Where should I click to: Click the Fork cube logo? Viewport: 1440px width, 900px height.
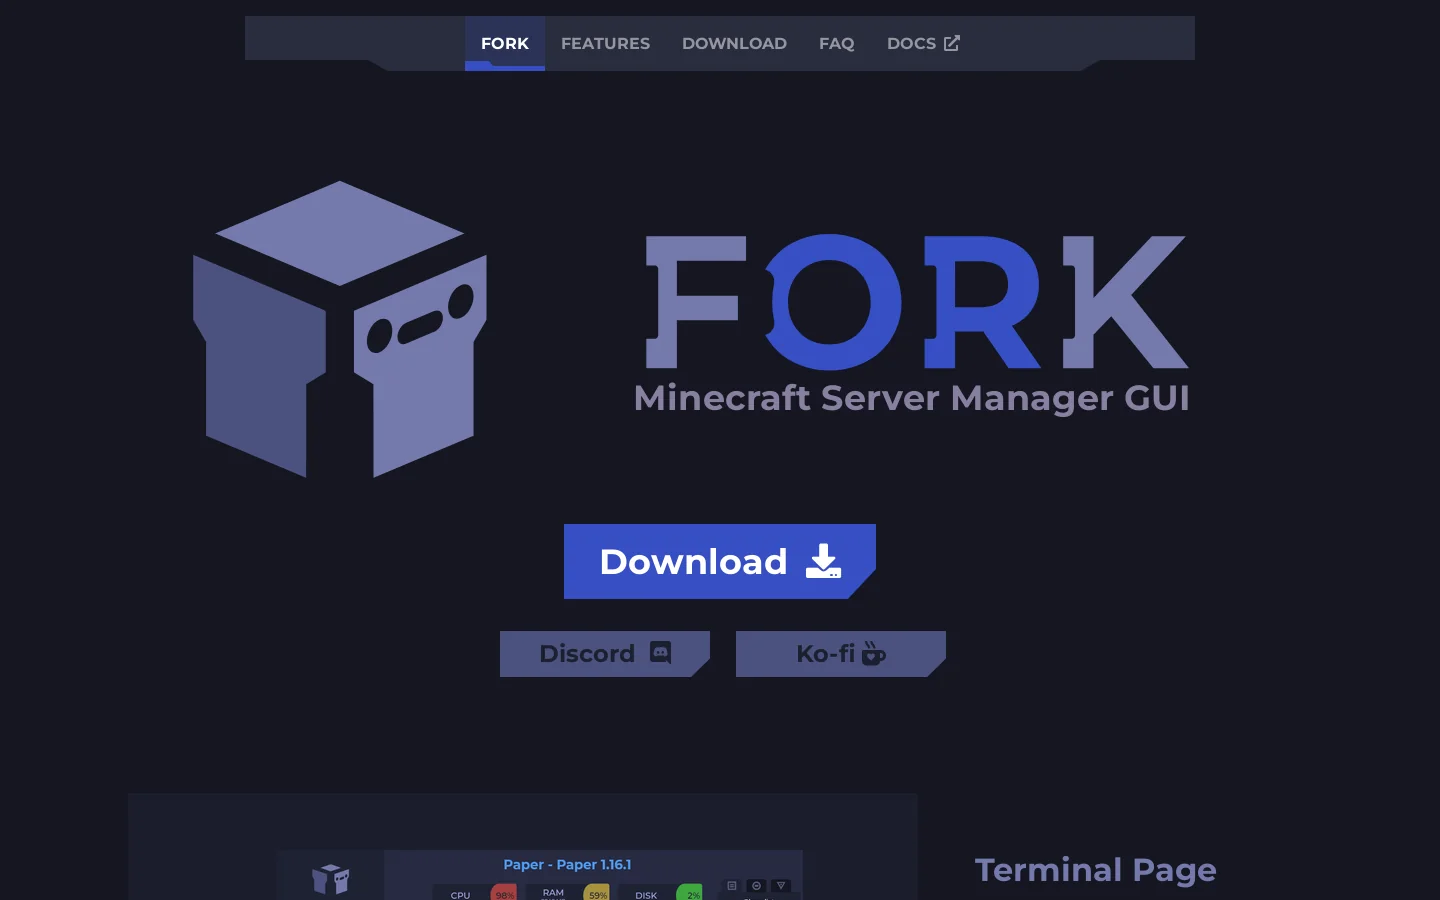coord(340,329)
